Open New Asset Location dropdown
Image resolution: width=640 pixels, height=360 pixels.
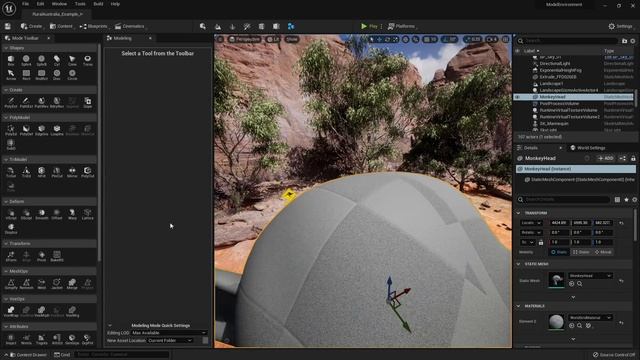click(x=170, y=340)
